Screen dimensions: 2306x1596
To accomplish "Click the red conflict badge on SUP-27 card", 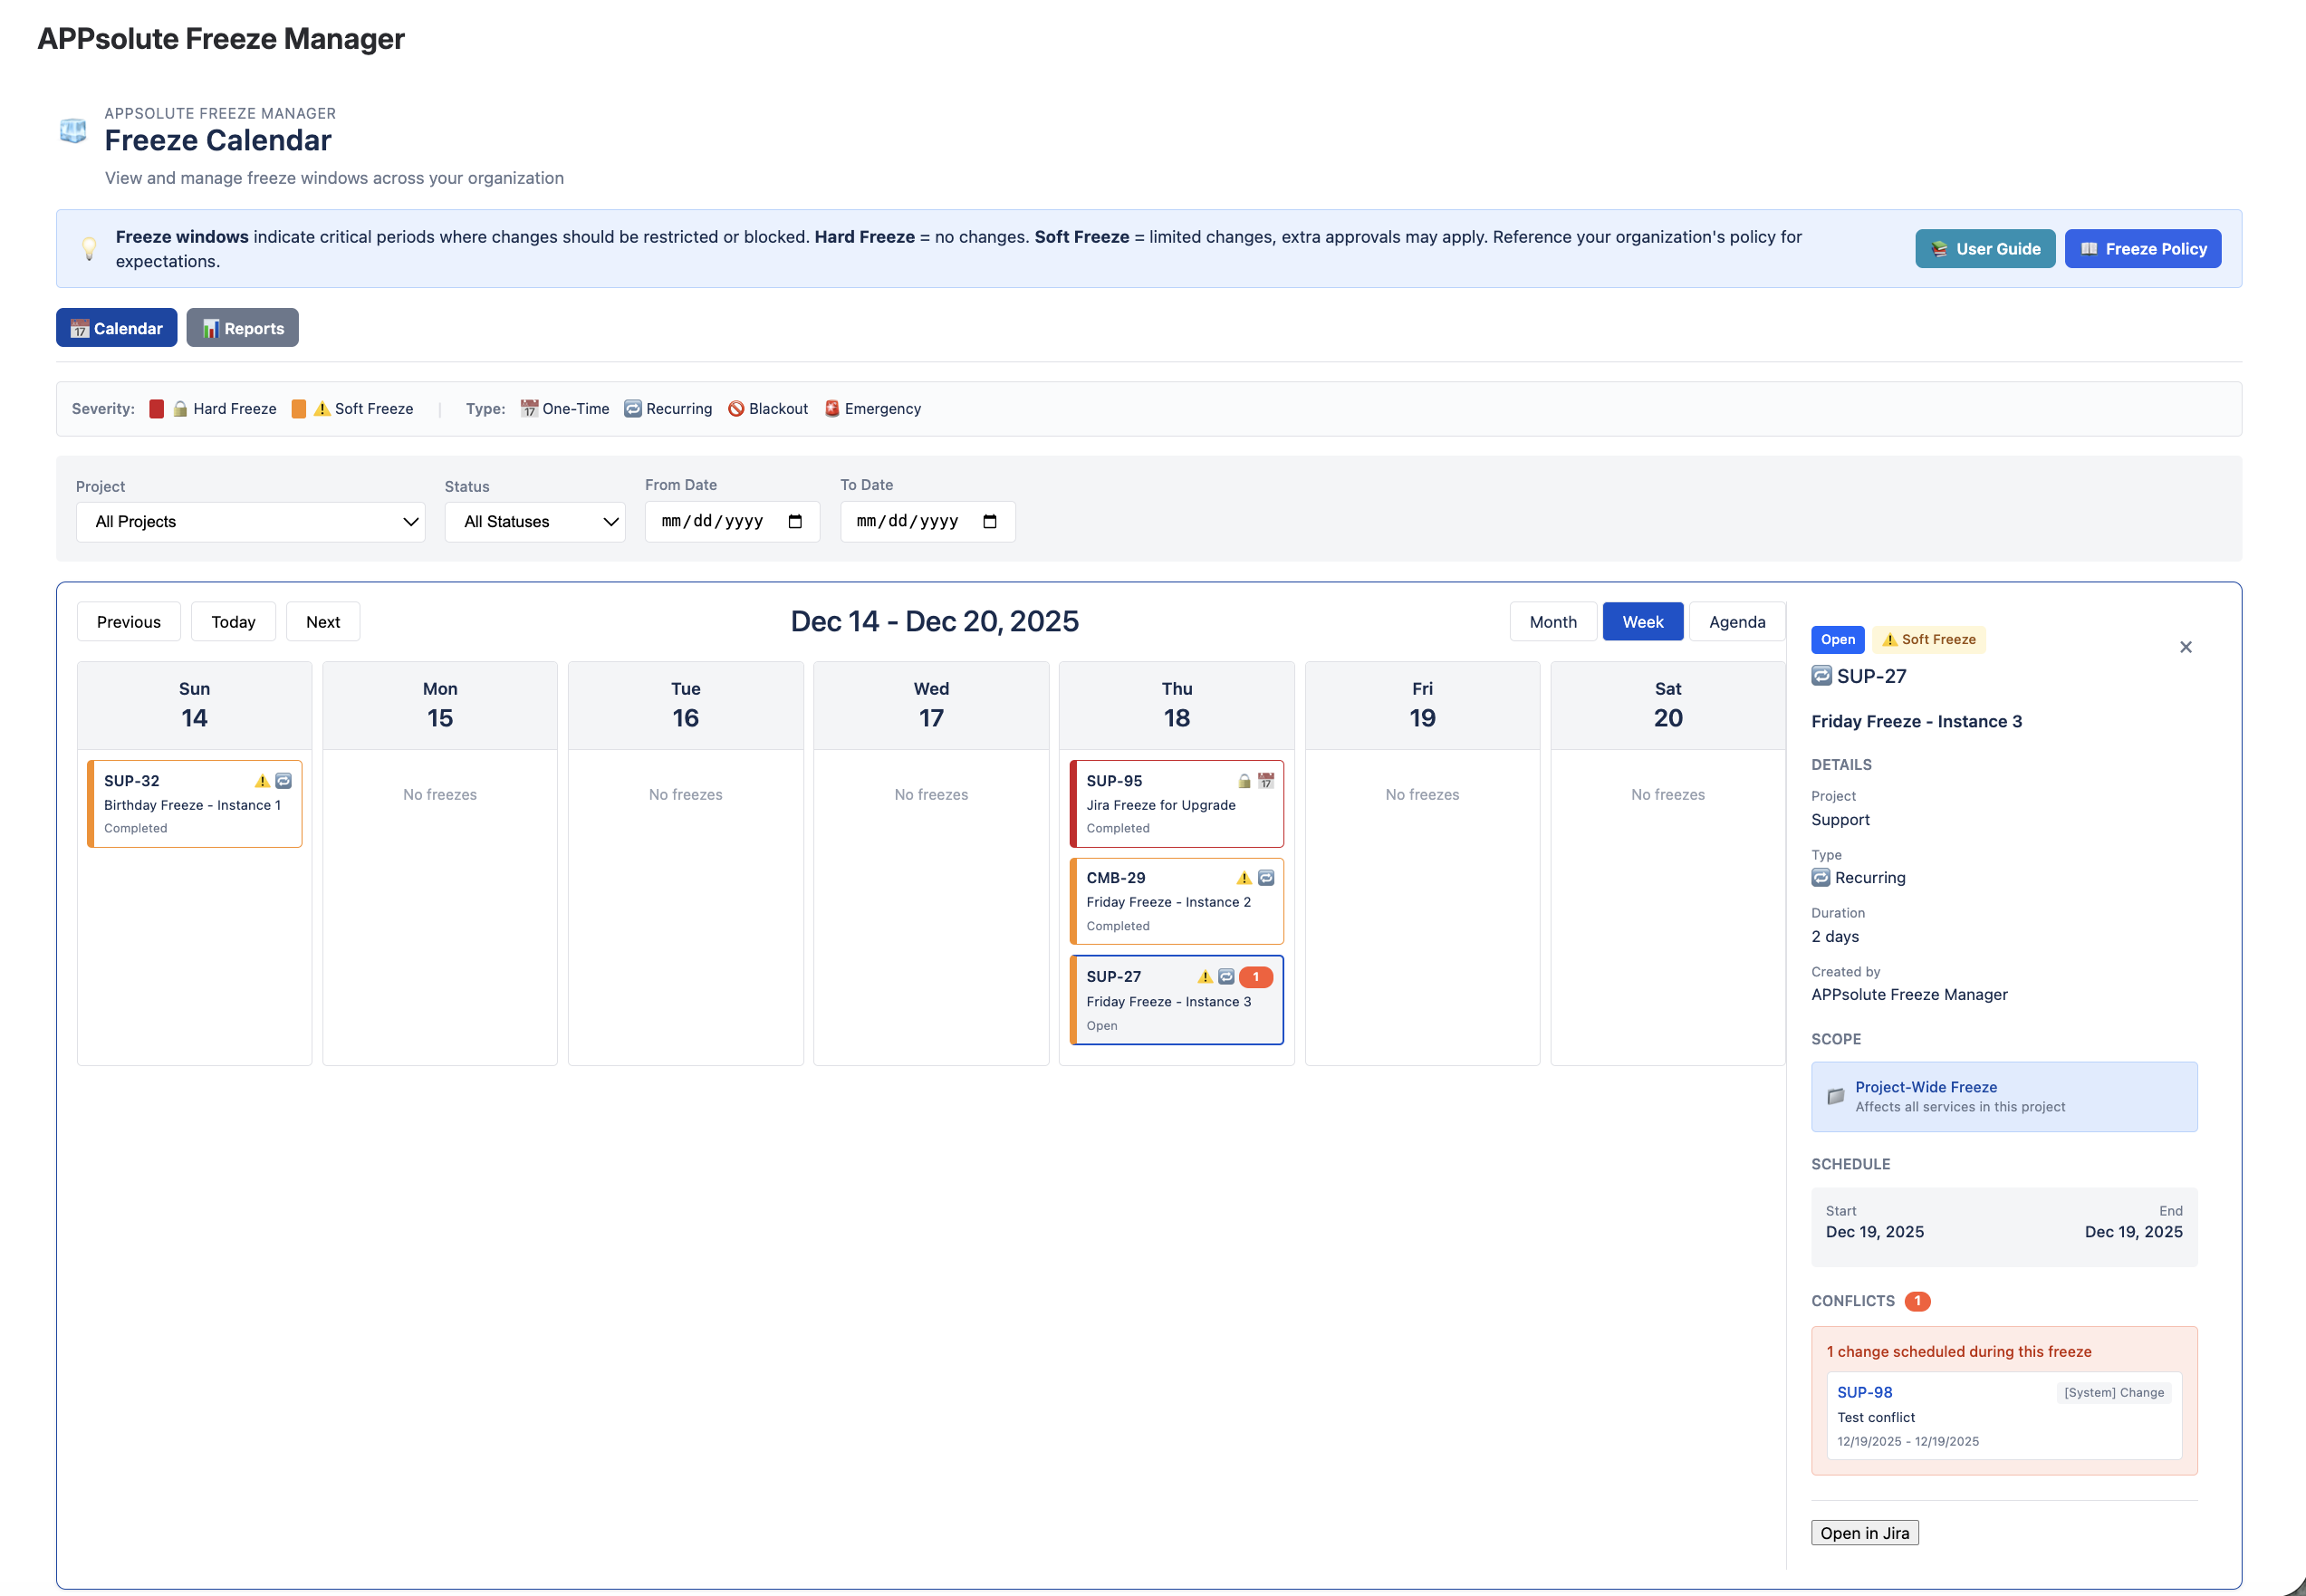I will (1255, 977).
